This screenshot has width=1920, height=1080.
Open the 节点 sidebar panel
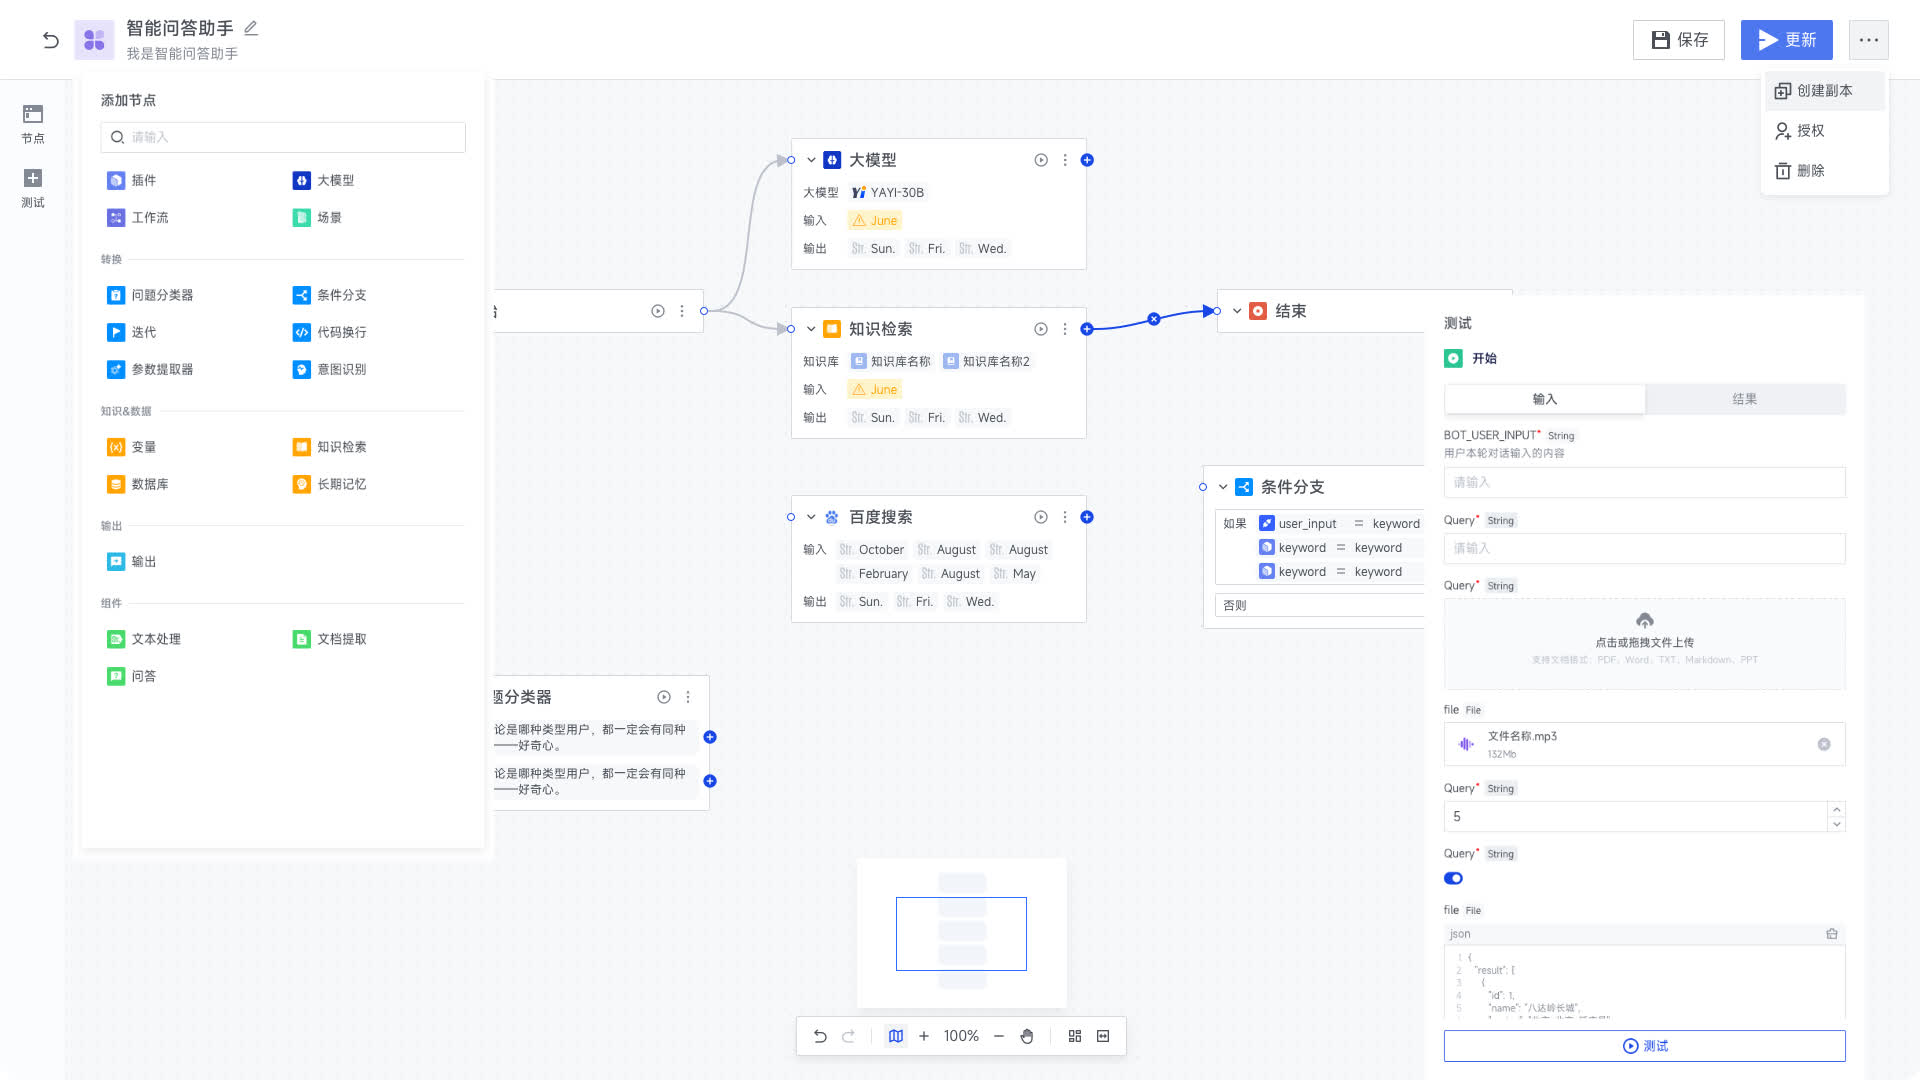coord(33,123)
